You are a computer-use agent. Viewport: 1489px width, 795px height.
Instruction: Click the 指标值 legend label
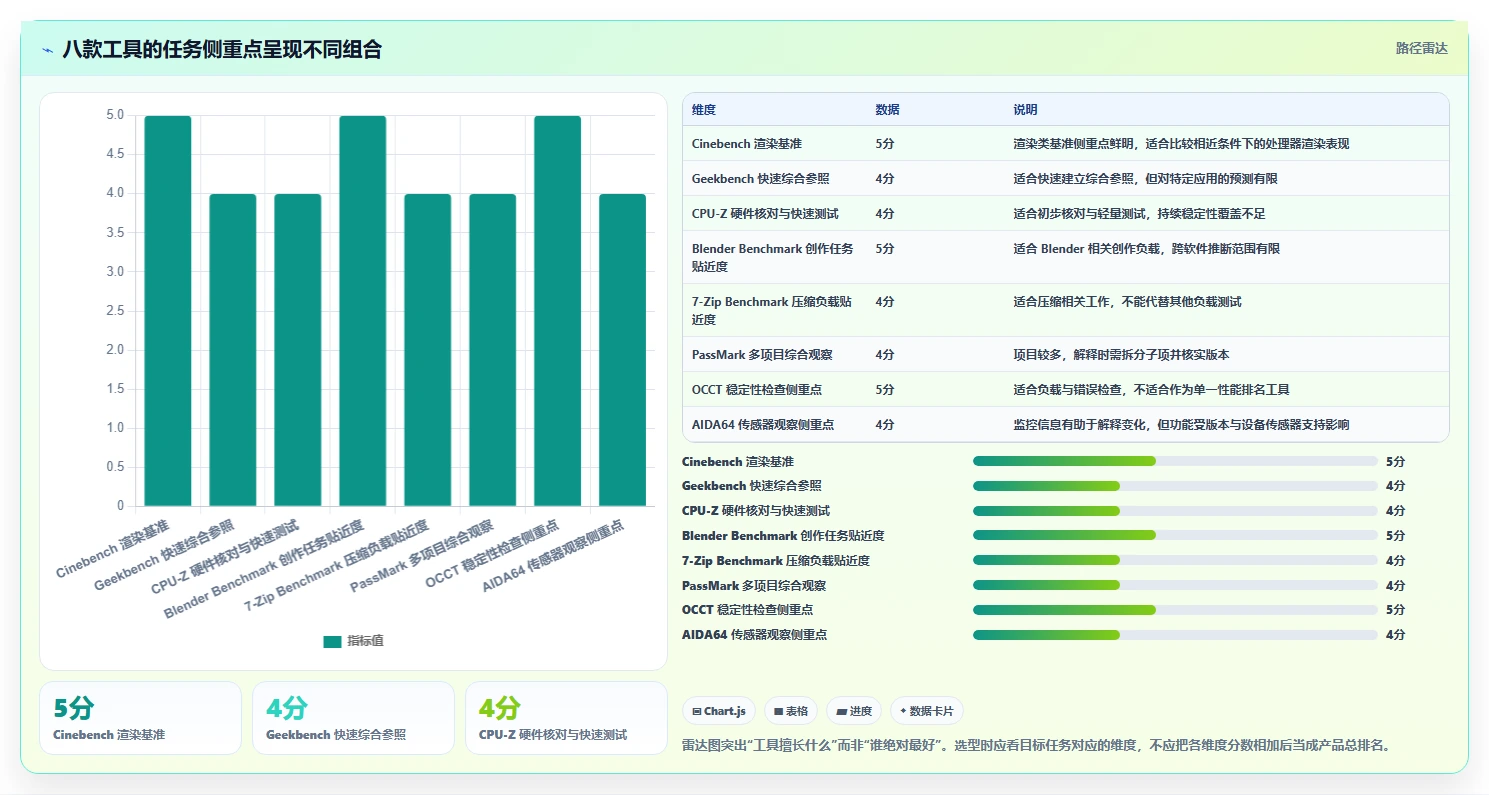pos(365,641)
